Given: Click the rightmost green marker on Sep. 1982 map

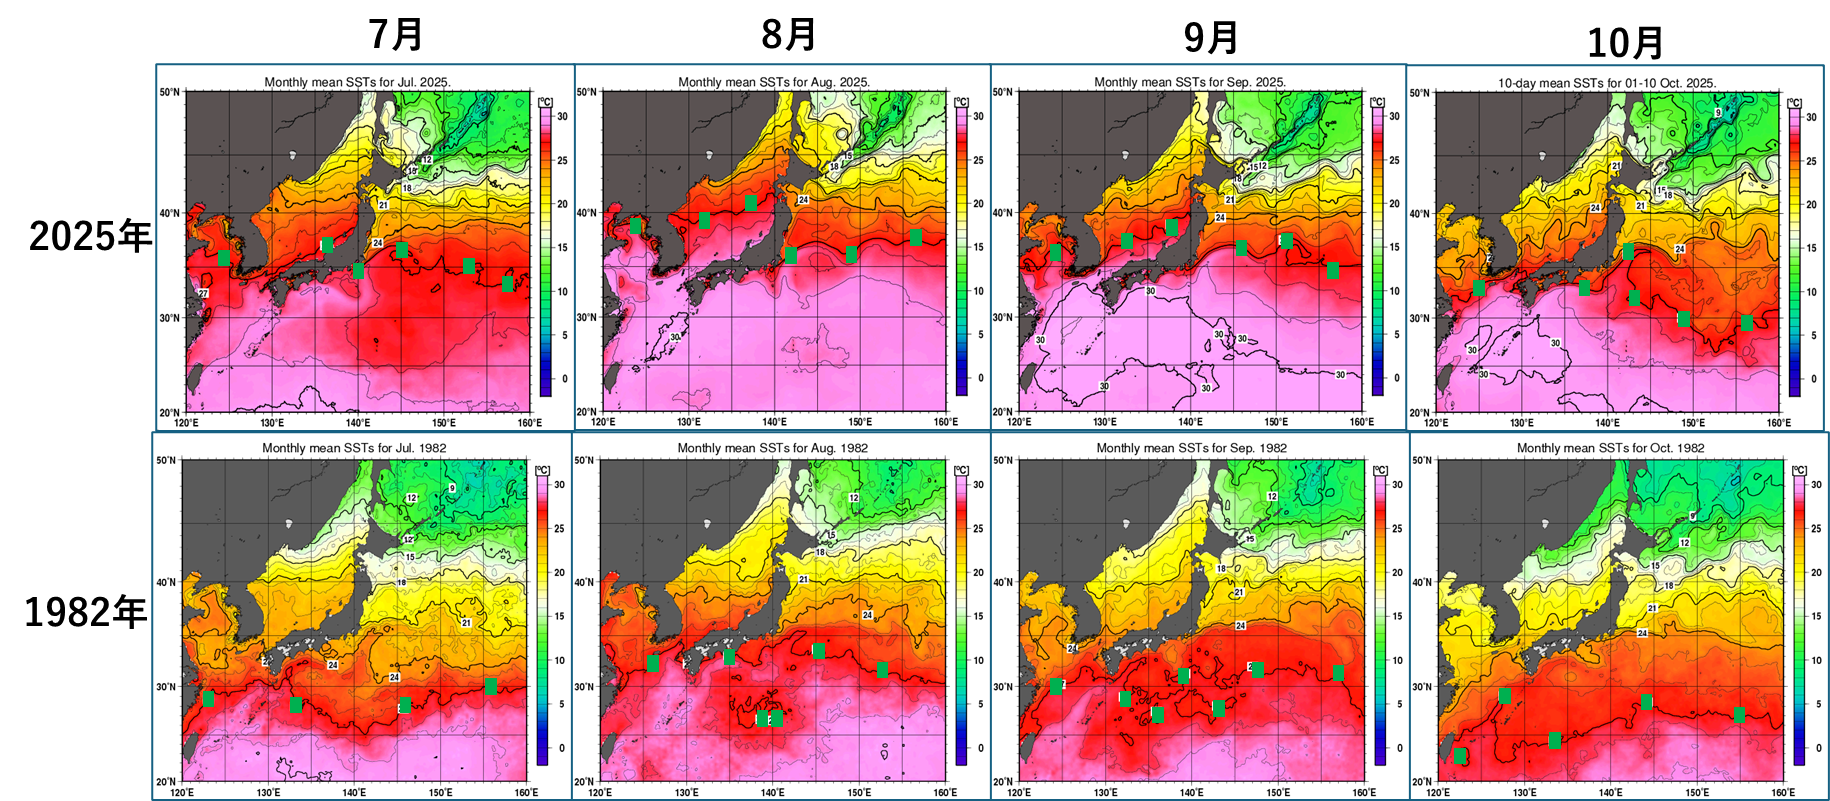Looking at the screenshot, I should (x=1338, y=673).
